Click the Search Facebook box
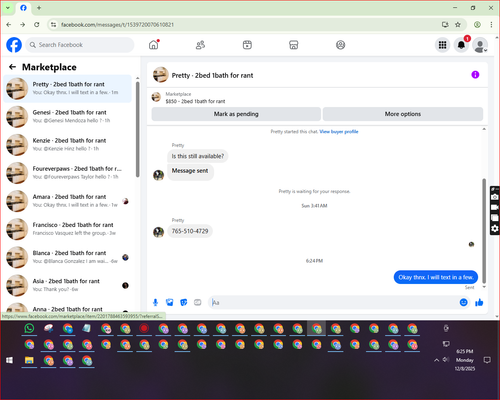The width and height of the screenshot is (500, 400). [x=80, y=45]
